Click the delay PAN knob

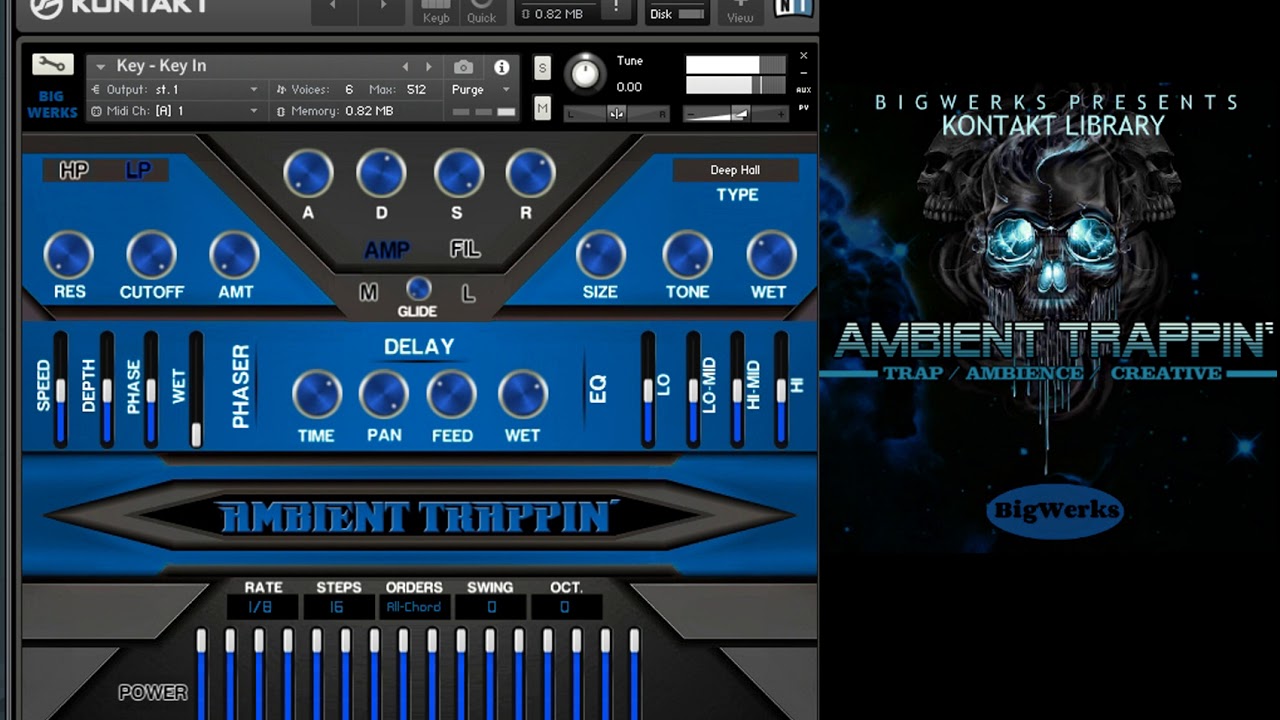[x=384, y=395]
